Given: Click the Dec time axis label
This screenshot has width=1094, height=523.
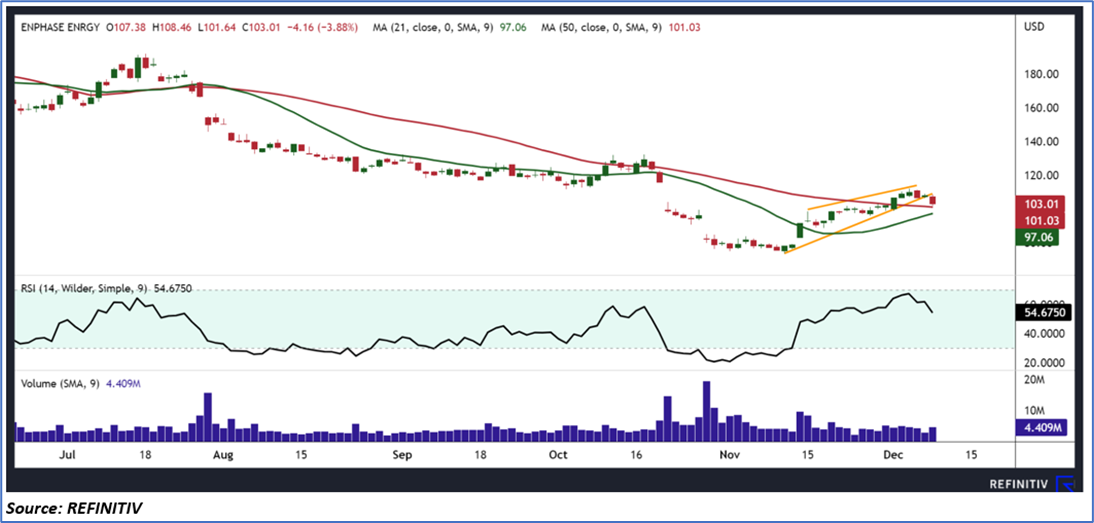Looking at the screenshot, I should 895,455.
